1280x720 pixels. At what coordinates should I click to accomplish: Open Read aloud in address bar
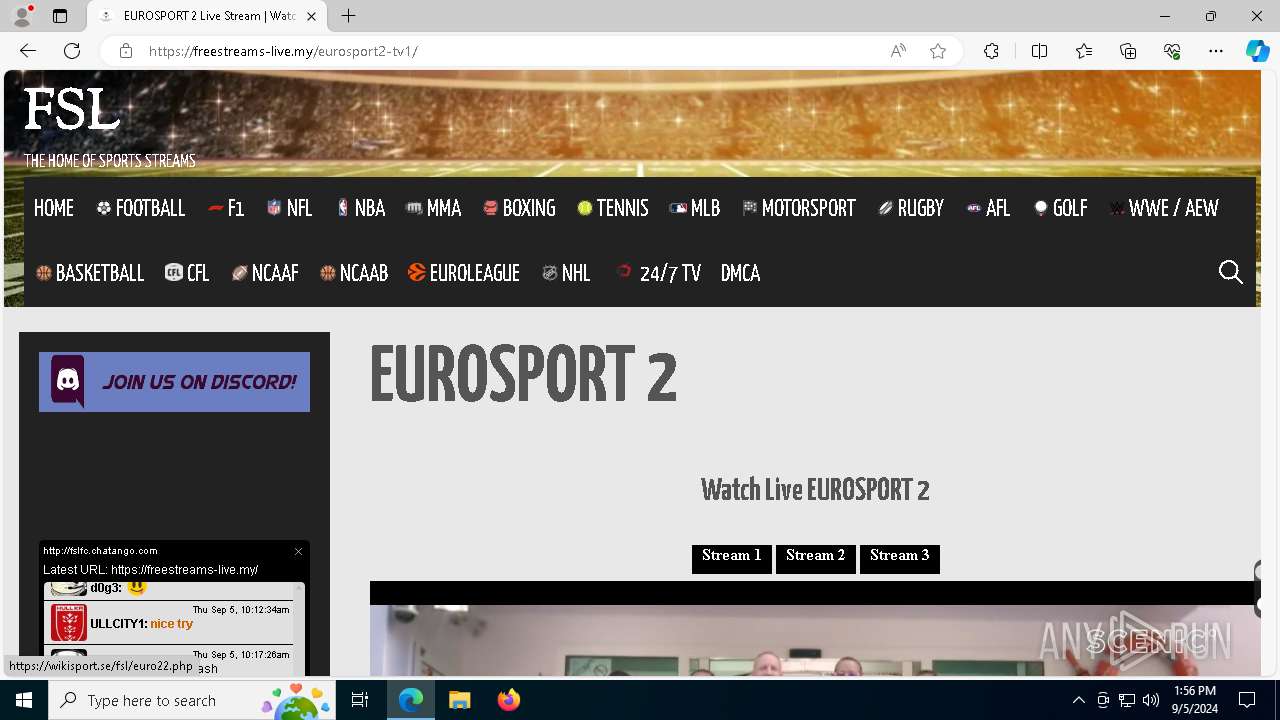coord(898,51)
